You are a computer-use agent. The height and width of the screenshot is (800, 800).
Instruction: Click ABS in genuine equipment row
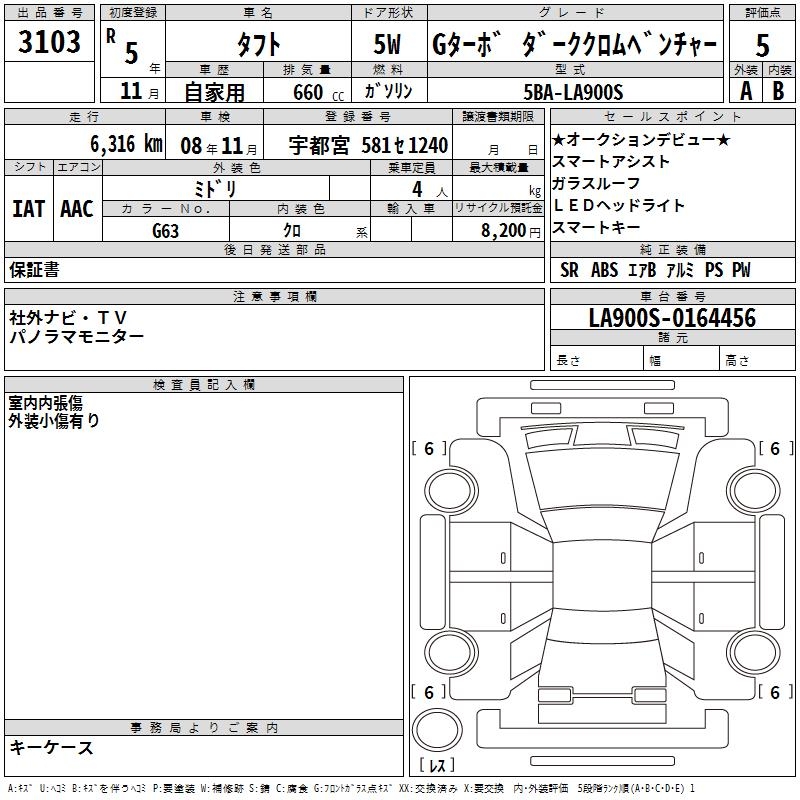click(x=605, y=270)
